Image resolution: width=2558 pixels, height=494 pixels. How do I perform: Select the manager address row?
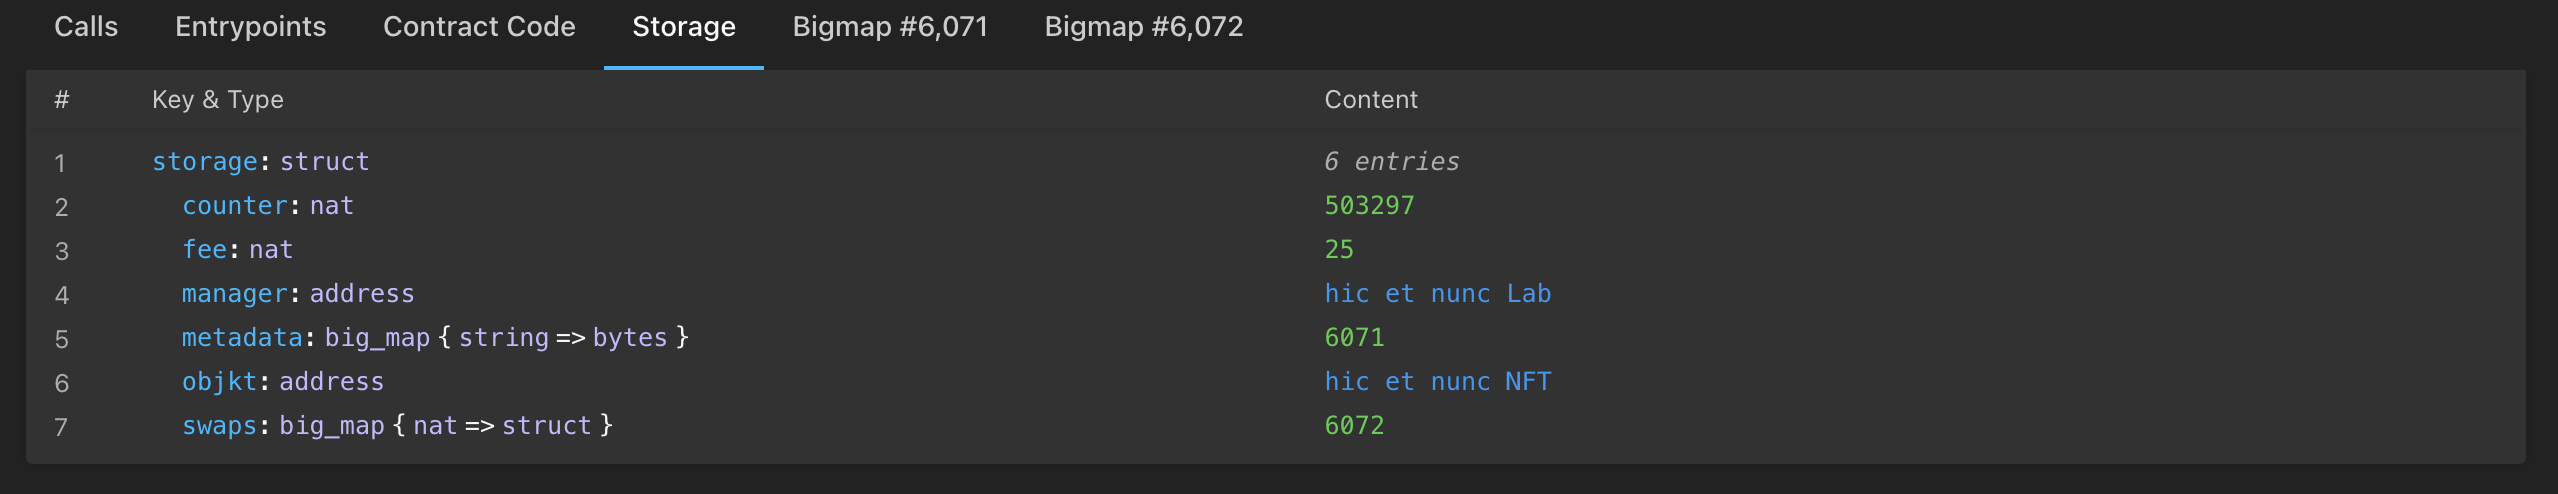pyautogui.click(x=297, y=294)
